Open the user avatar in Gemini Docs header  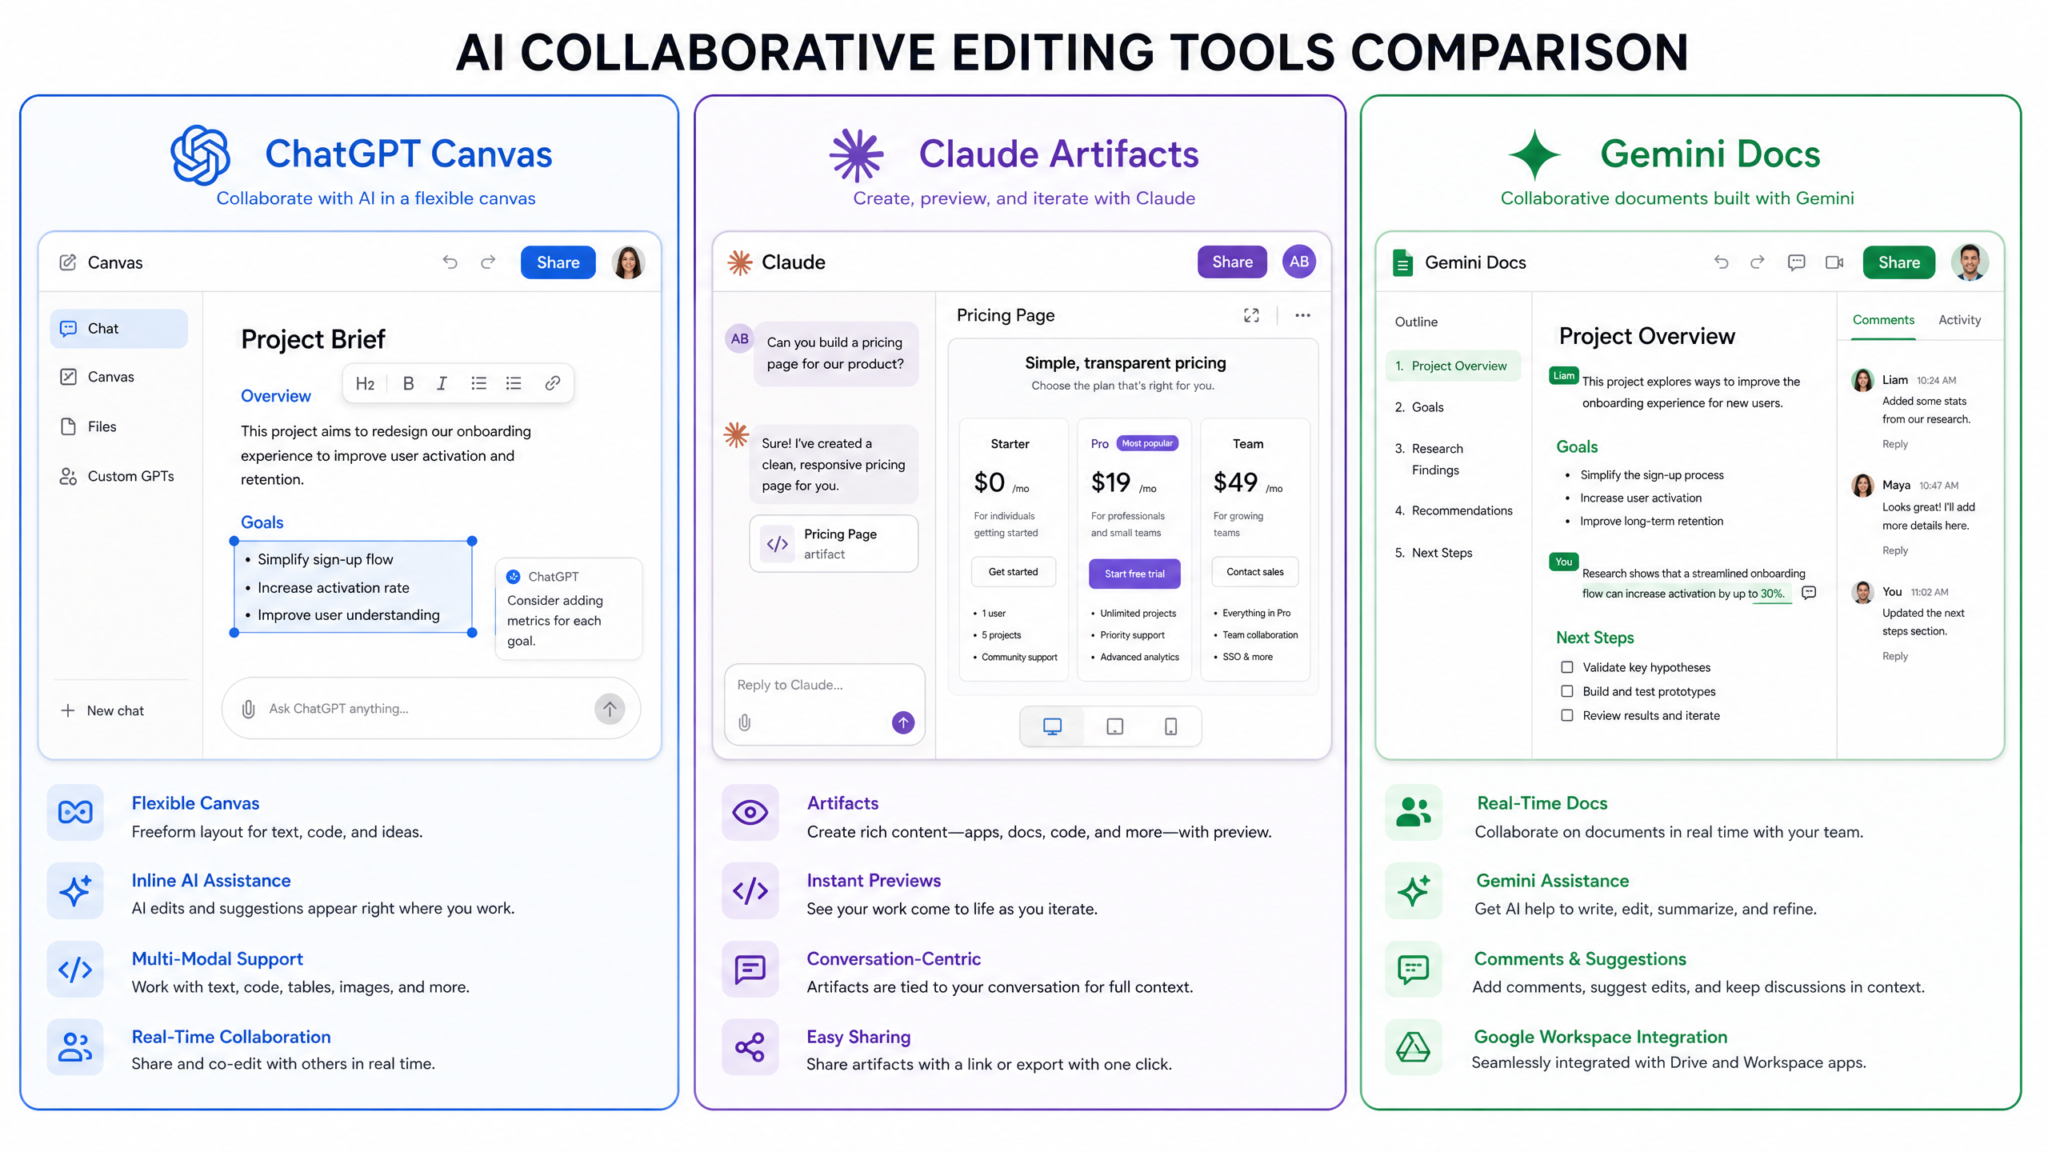[x=1970, y=262]
